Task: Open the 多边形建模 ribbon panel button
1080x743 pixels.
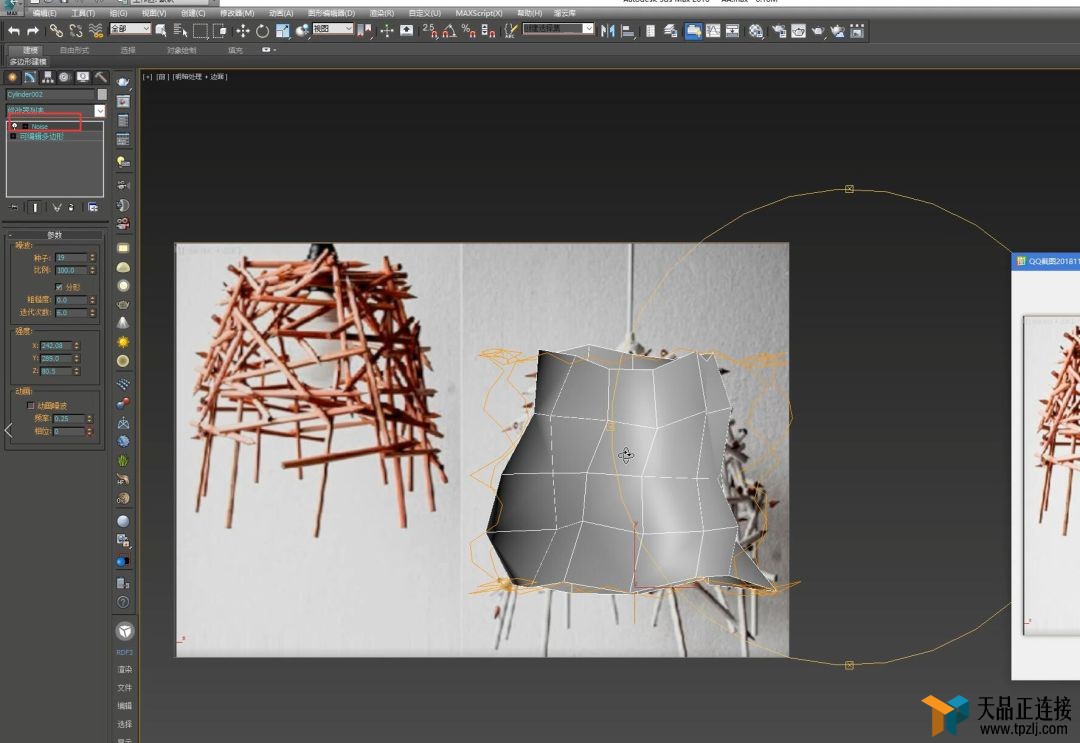Action: 28,62
